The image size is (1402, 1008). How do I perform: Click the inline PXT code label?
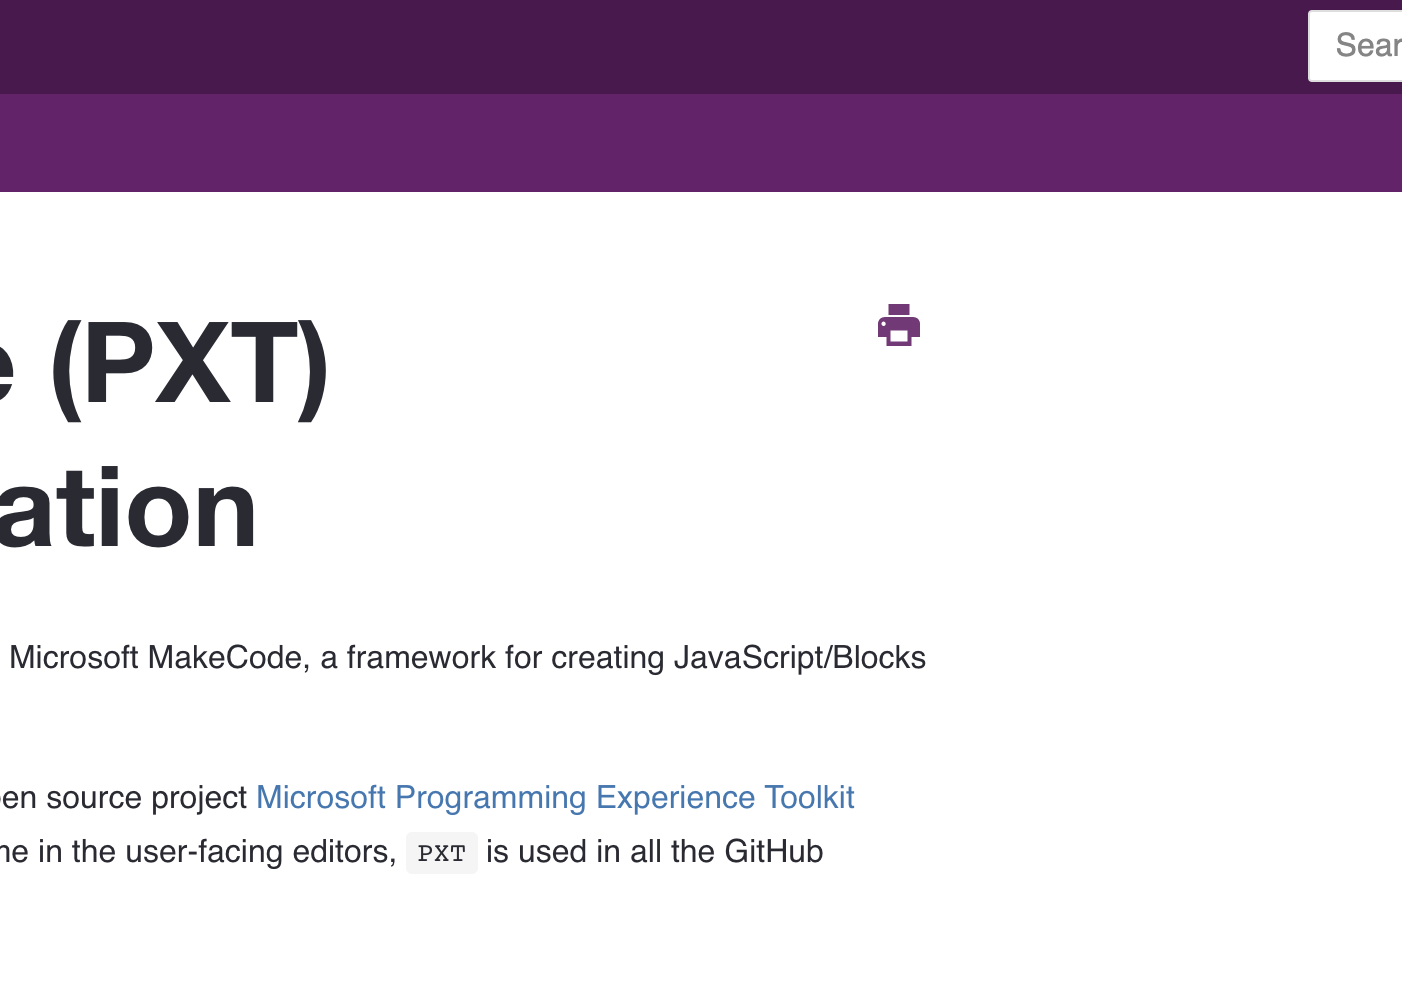click(442, 853)
